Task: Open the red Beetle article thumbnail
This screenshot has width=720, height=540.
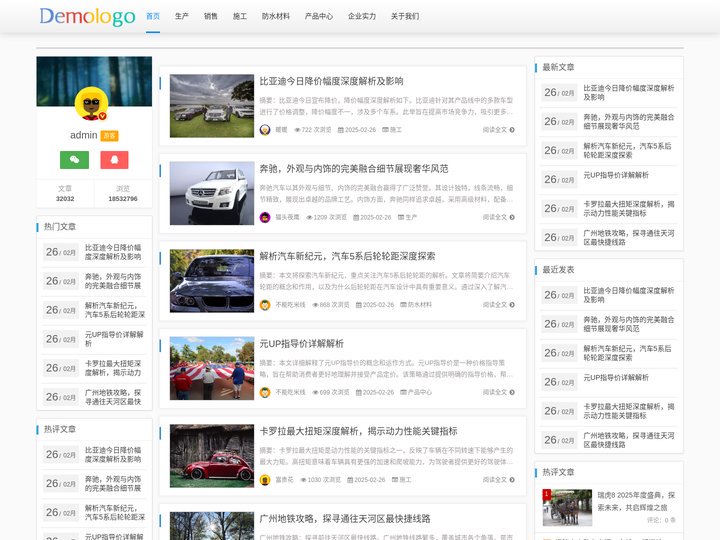Action: pyautogui.click(x=212, y=456)
